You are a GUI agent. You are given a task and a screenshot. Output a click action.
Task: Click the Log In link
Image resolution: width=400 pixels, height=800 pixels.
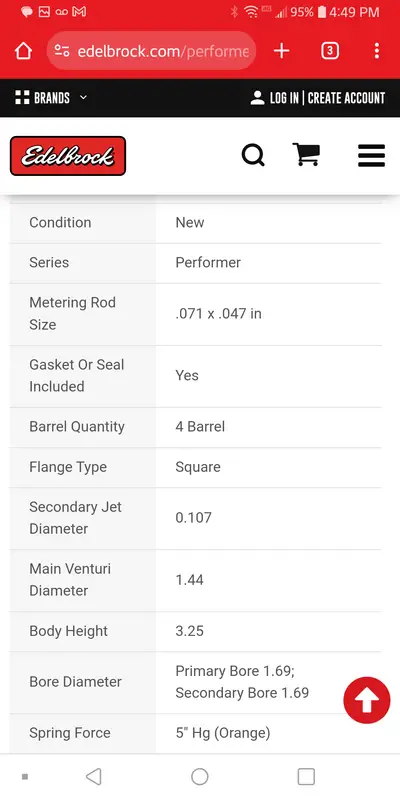click(x=284, y=98)
